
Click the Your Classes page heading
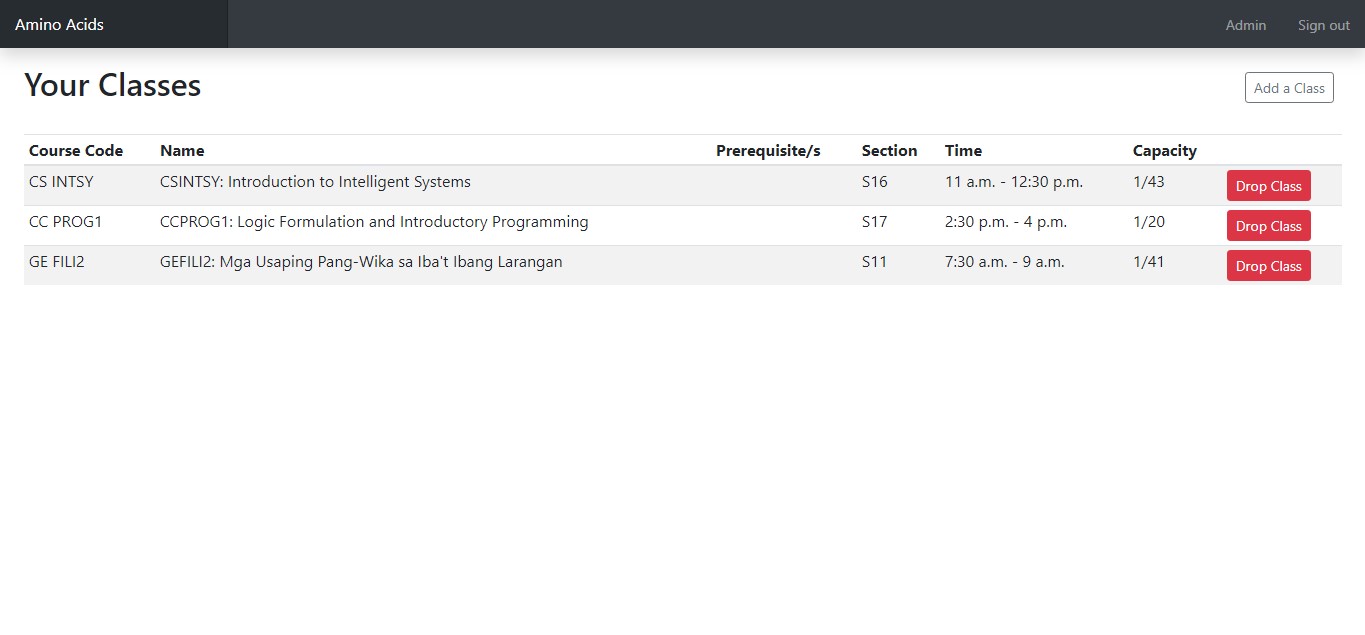point(112,85)
